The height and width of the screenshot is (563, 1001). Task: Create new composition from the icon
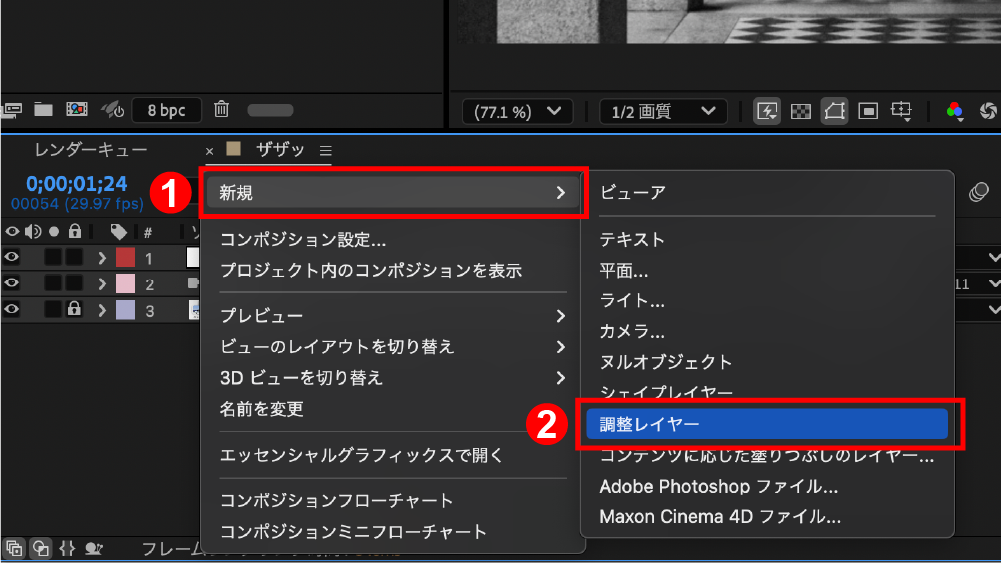point(77,110)
